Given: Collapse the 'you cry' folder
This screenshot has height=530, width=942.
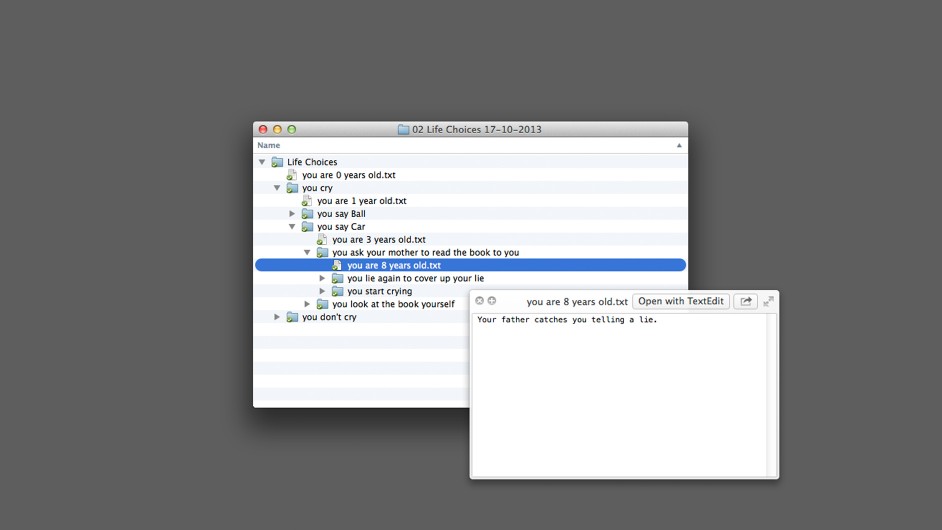Looking at the screenshot, I should point(277,188).
